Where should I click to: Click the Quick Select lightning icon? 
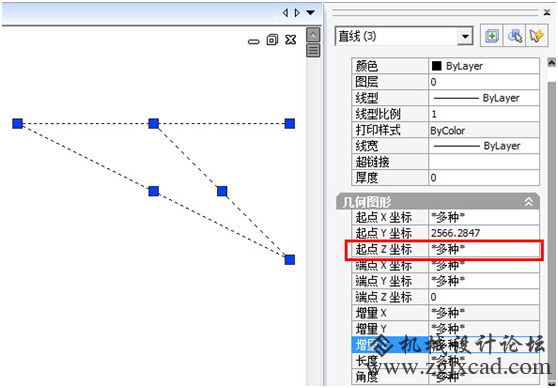(x=537, y=36)
